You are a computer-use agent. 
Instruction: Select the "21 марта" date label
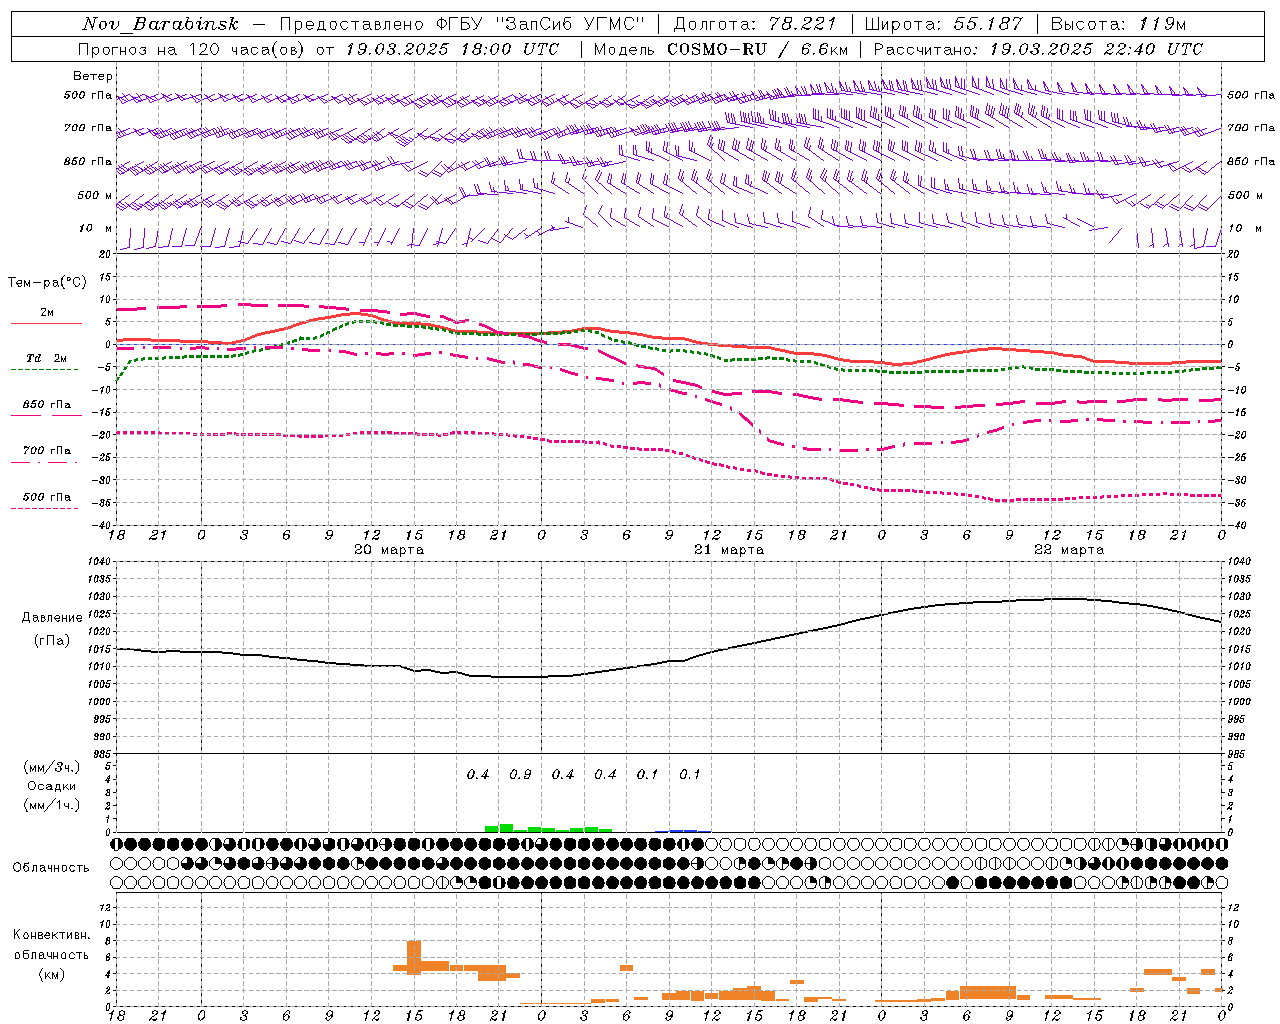(729, 550)
